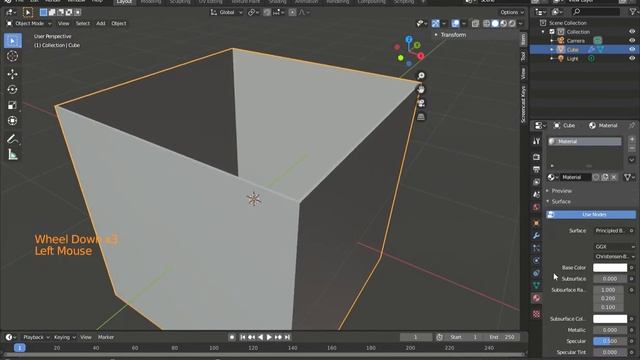The width and height of the screenshot is (640, 360).
Task: Open the Surface shader Principled BSDF selector
Action: coord(611,231)
